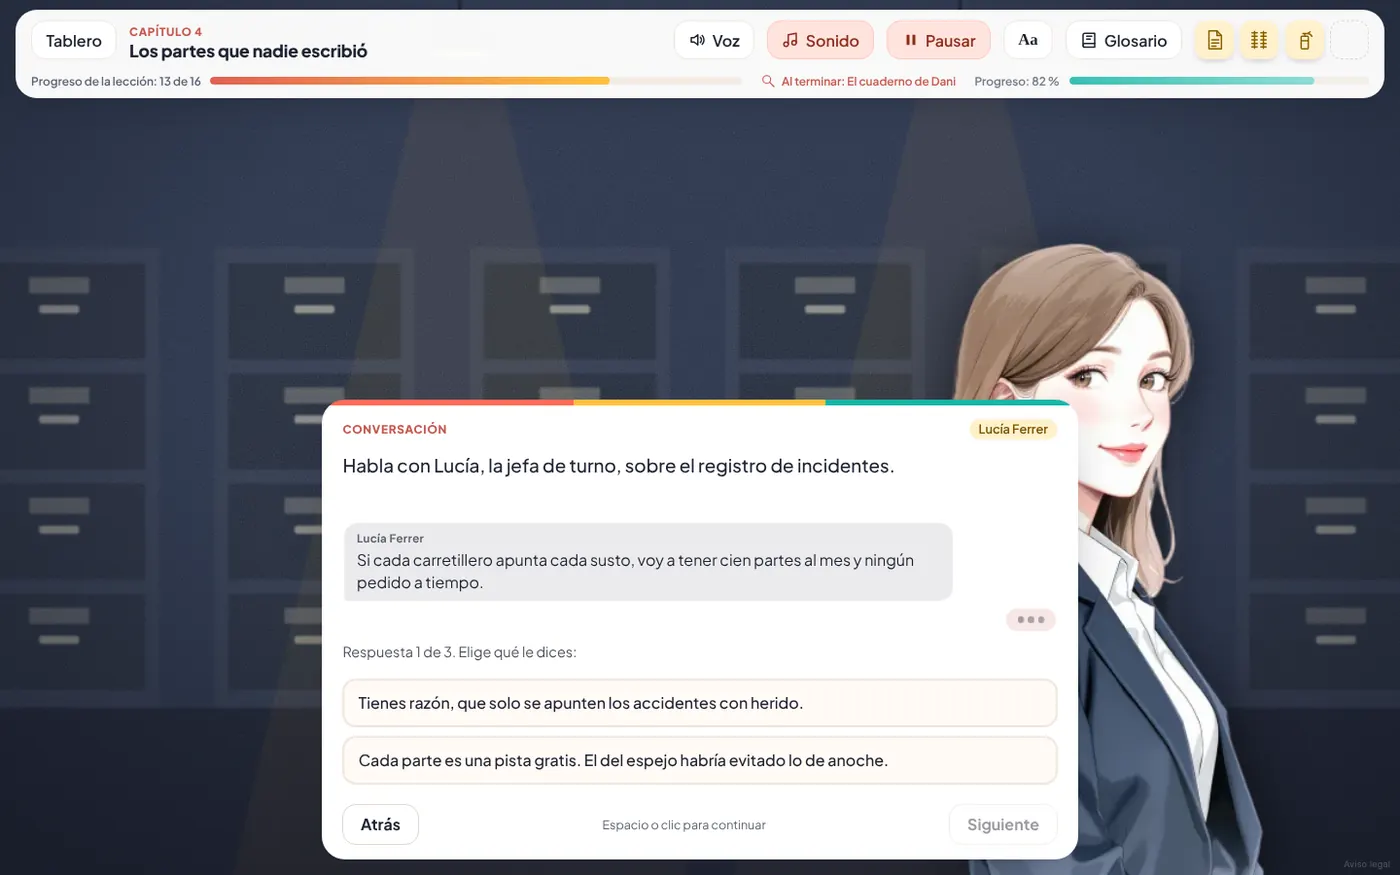Click the chapter title "Los partes que nadie escribió"
Image resolution: width=1400 pixels, height=875 pixels.
pyautogui.click(x=248, y=51)
